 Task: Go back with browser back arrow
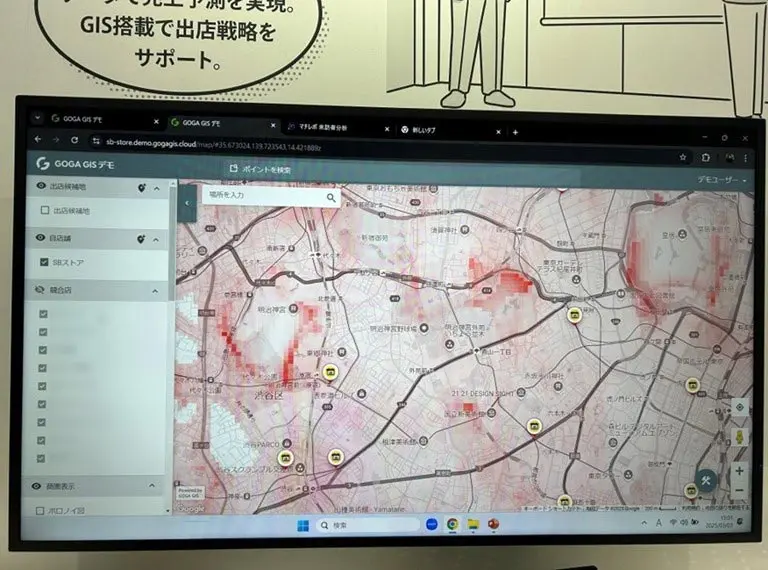pos(38,139)
